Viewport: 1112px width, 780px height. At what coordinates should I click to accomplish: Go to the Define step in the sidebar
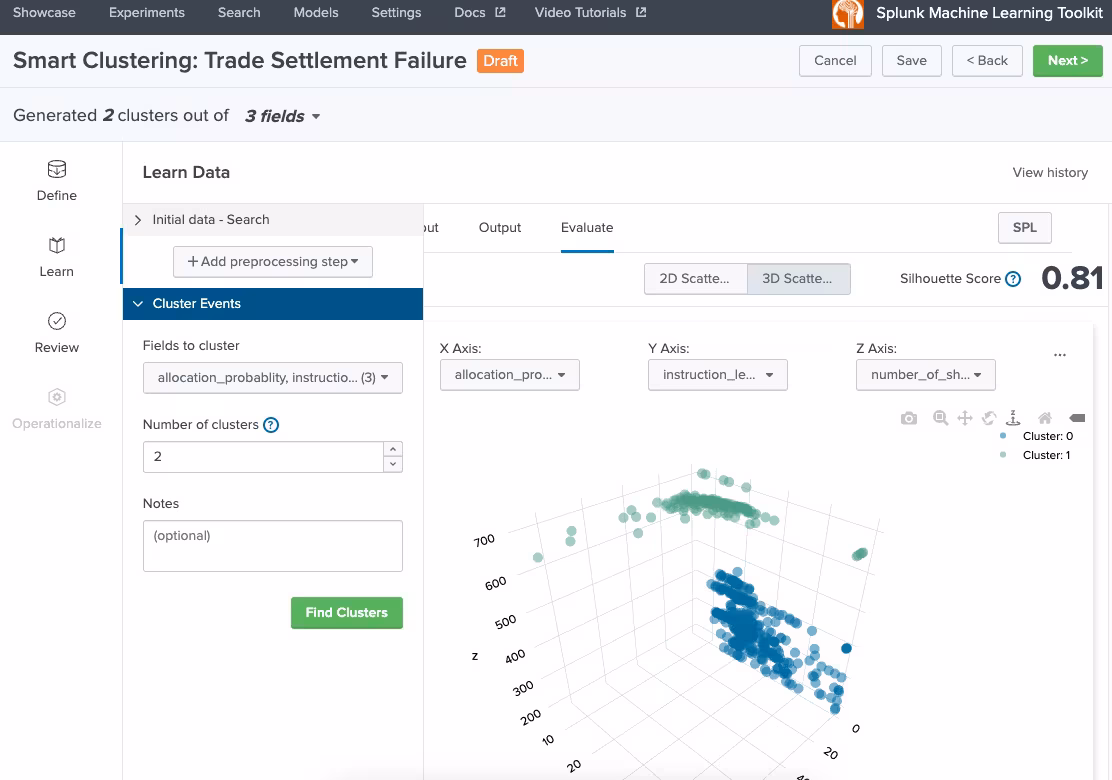[x=57, y=180]
